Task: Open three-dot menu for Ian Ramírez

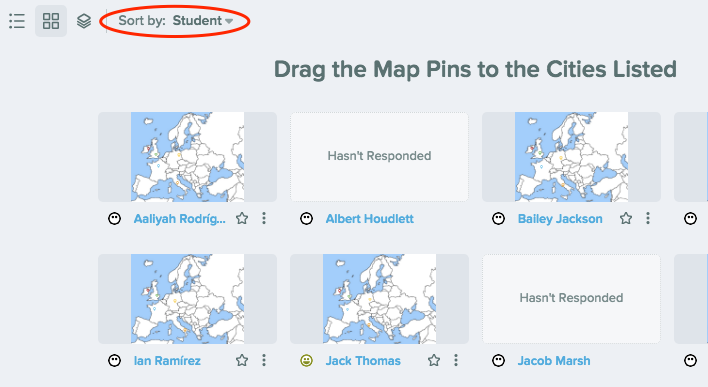Action: pos(264,360)
